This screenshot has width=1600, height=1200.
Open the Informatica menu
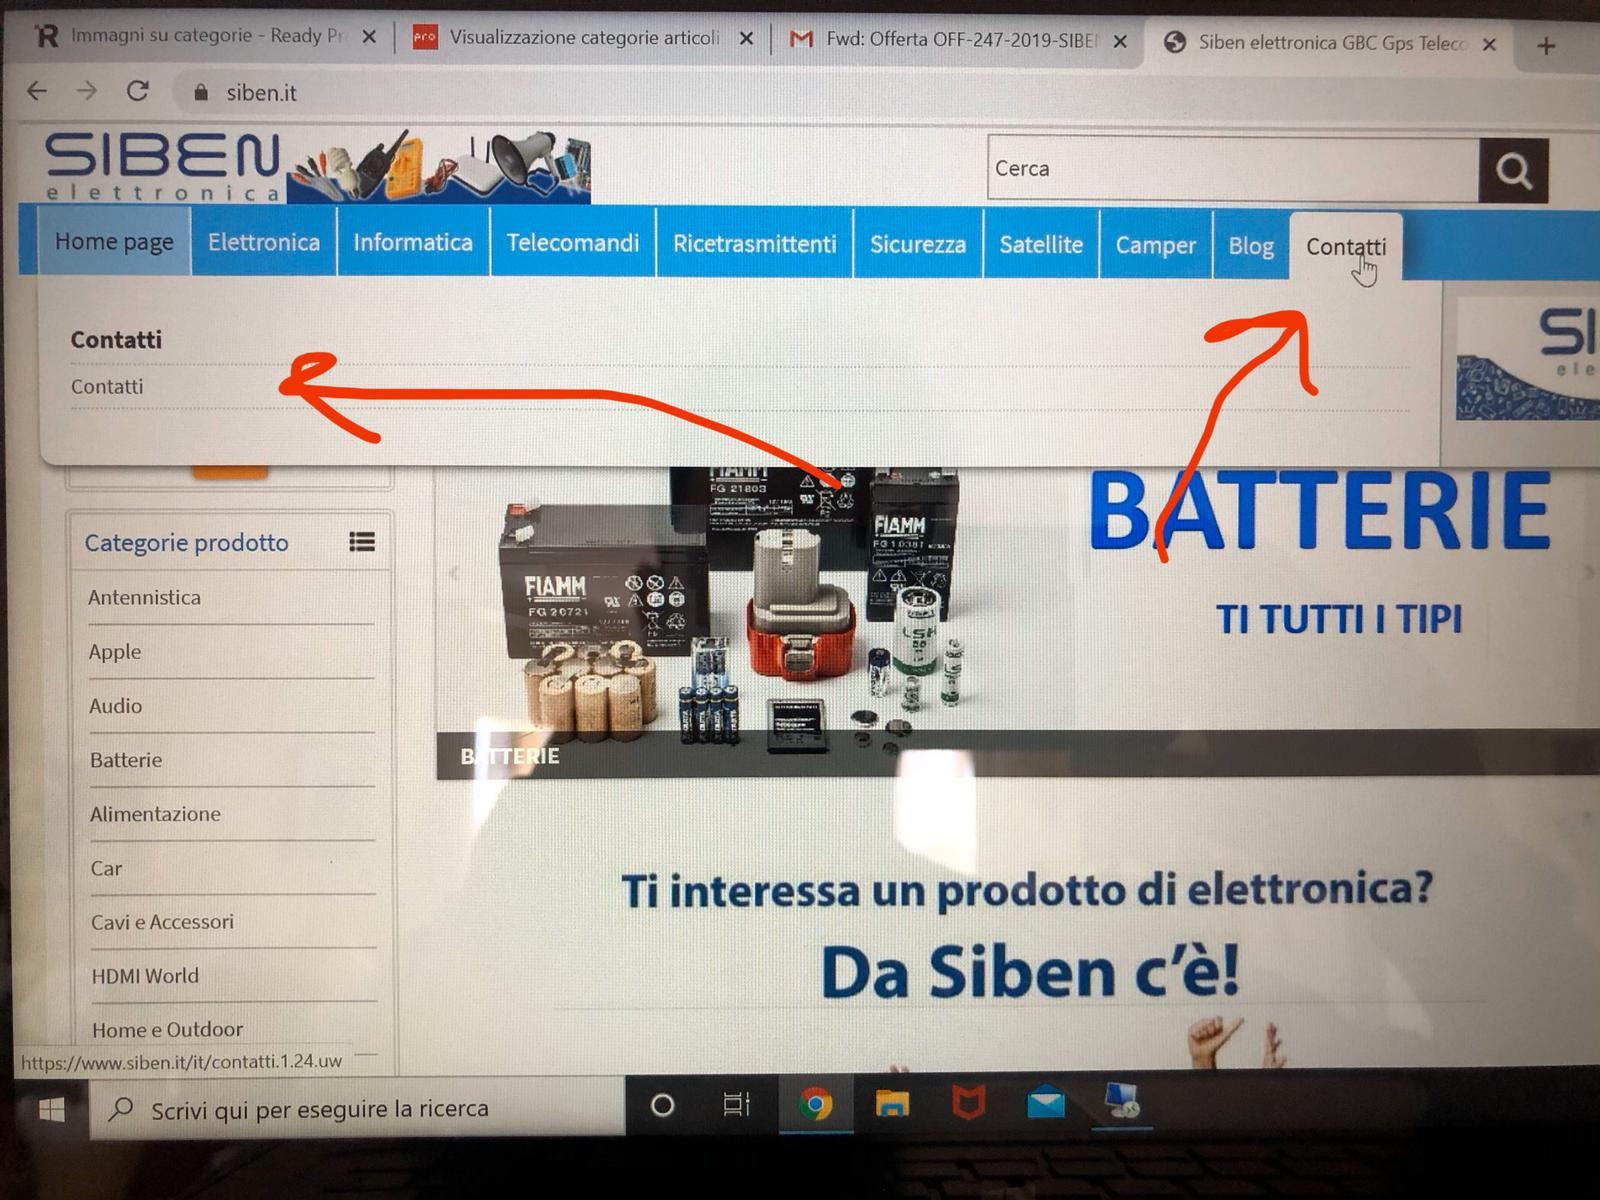coord(413,243)
